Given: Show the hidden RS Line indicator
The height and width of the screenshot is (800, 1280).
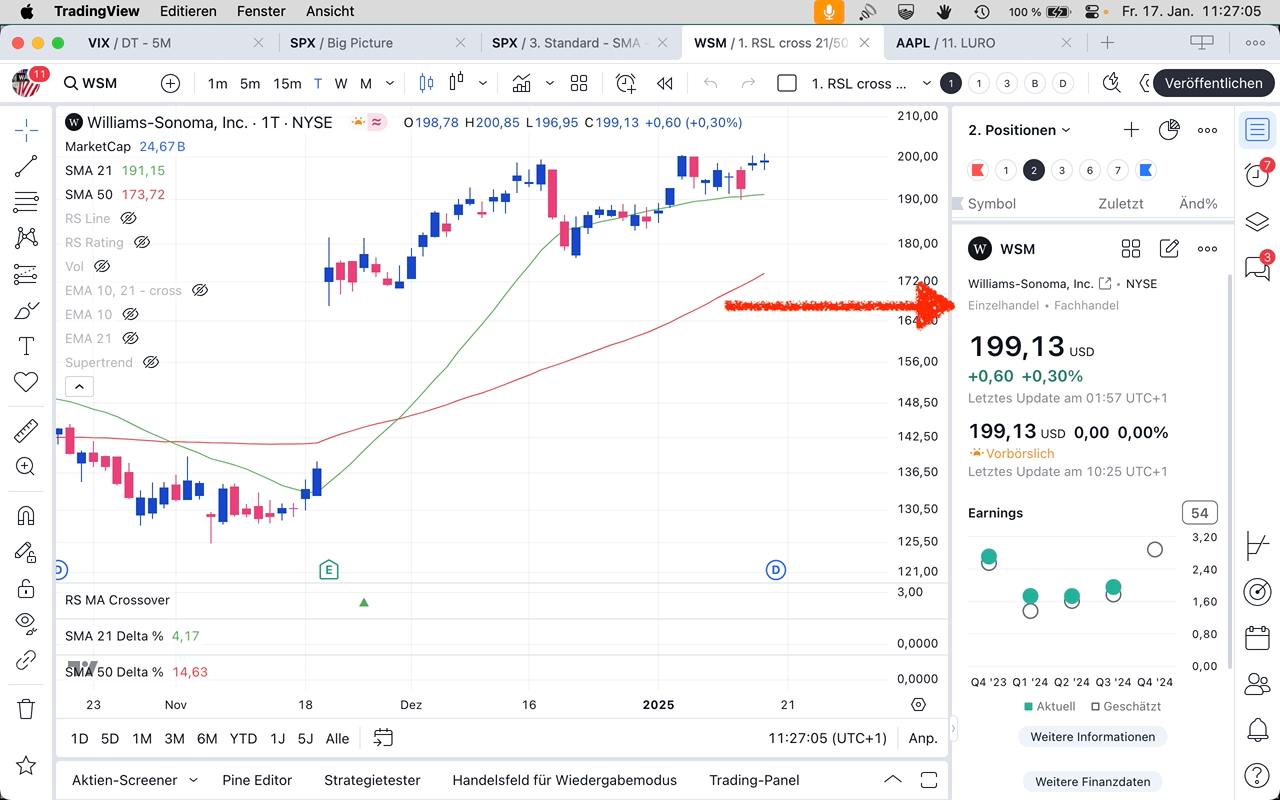Looking at the screenshot, I should point(128,218).
